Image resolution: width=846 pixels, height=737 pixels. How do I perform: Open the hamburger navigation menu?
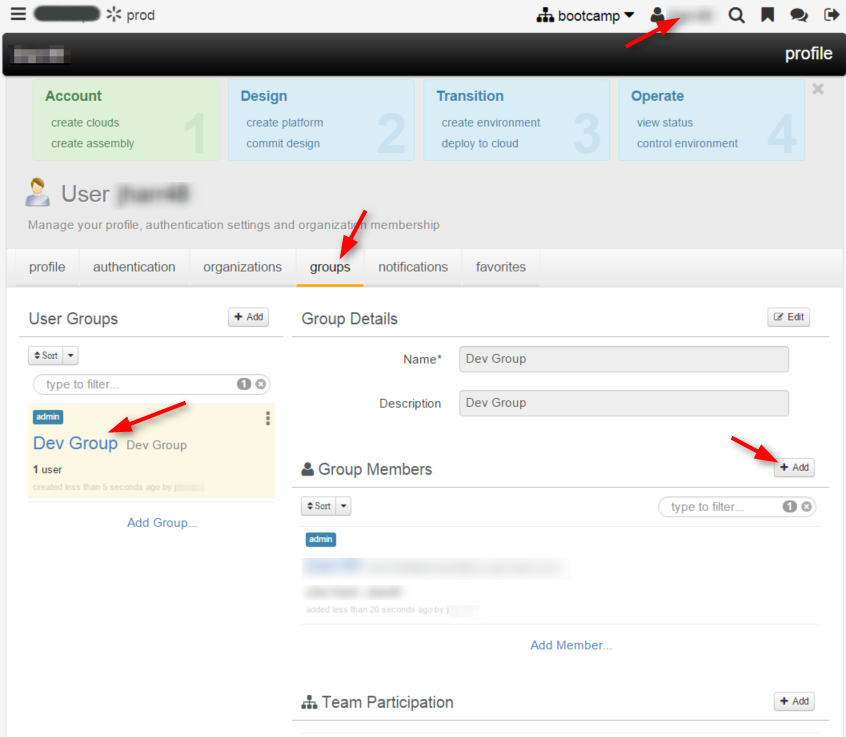[17, 14]
